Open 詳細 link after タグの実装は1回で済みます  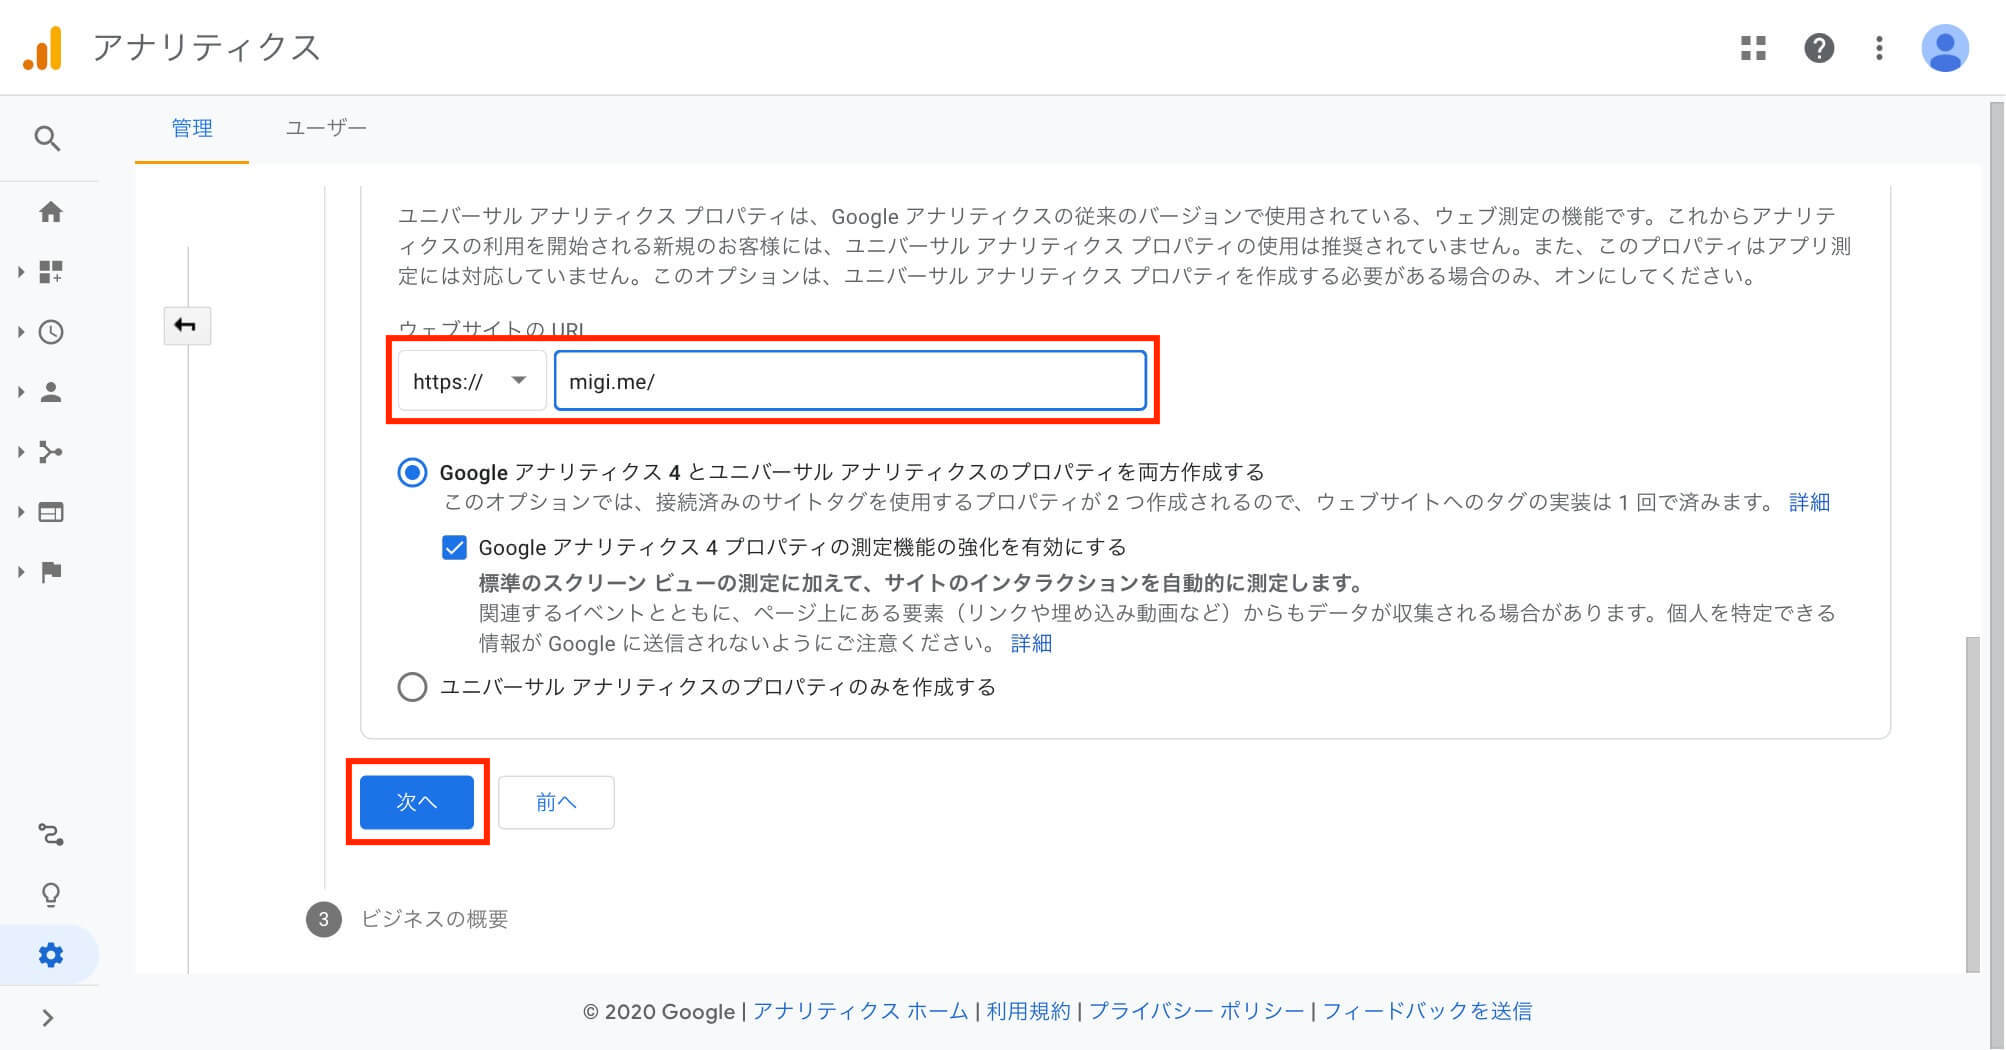tap(1809, 502)
